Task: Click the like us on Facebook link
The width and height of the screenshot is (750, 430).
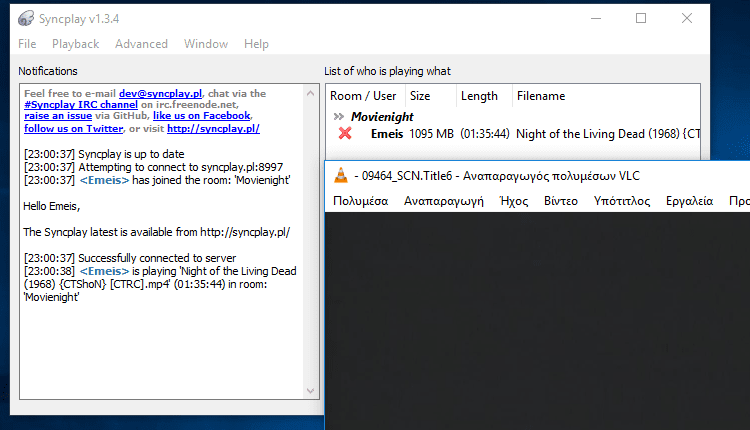Action: [x=201, y=116]
